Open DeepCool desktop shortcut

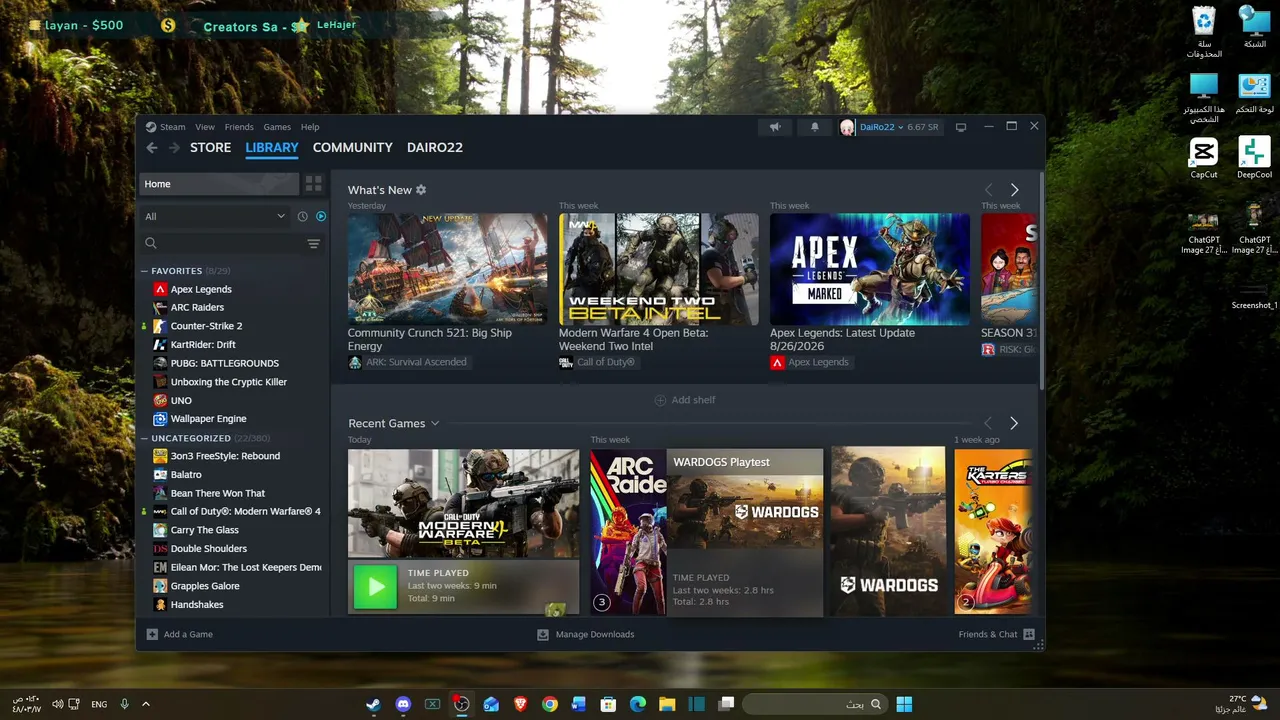click(x=1254, y=157)
